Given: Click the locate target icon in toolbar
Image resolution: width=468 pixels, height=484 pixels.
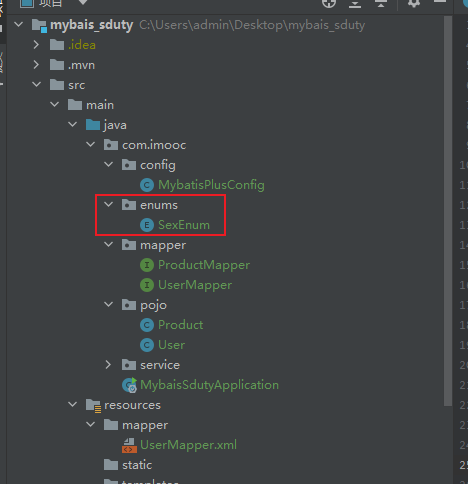Looking at the screenshot, I should (329, 3).
